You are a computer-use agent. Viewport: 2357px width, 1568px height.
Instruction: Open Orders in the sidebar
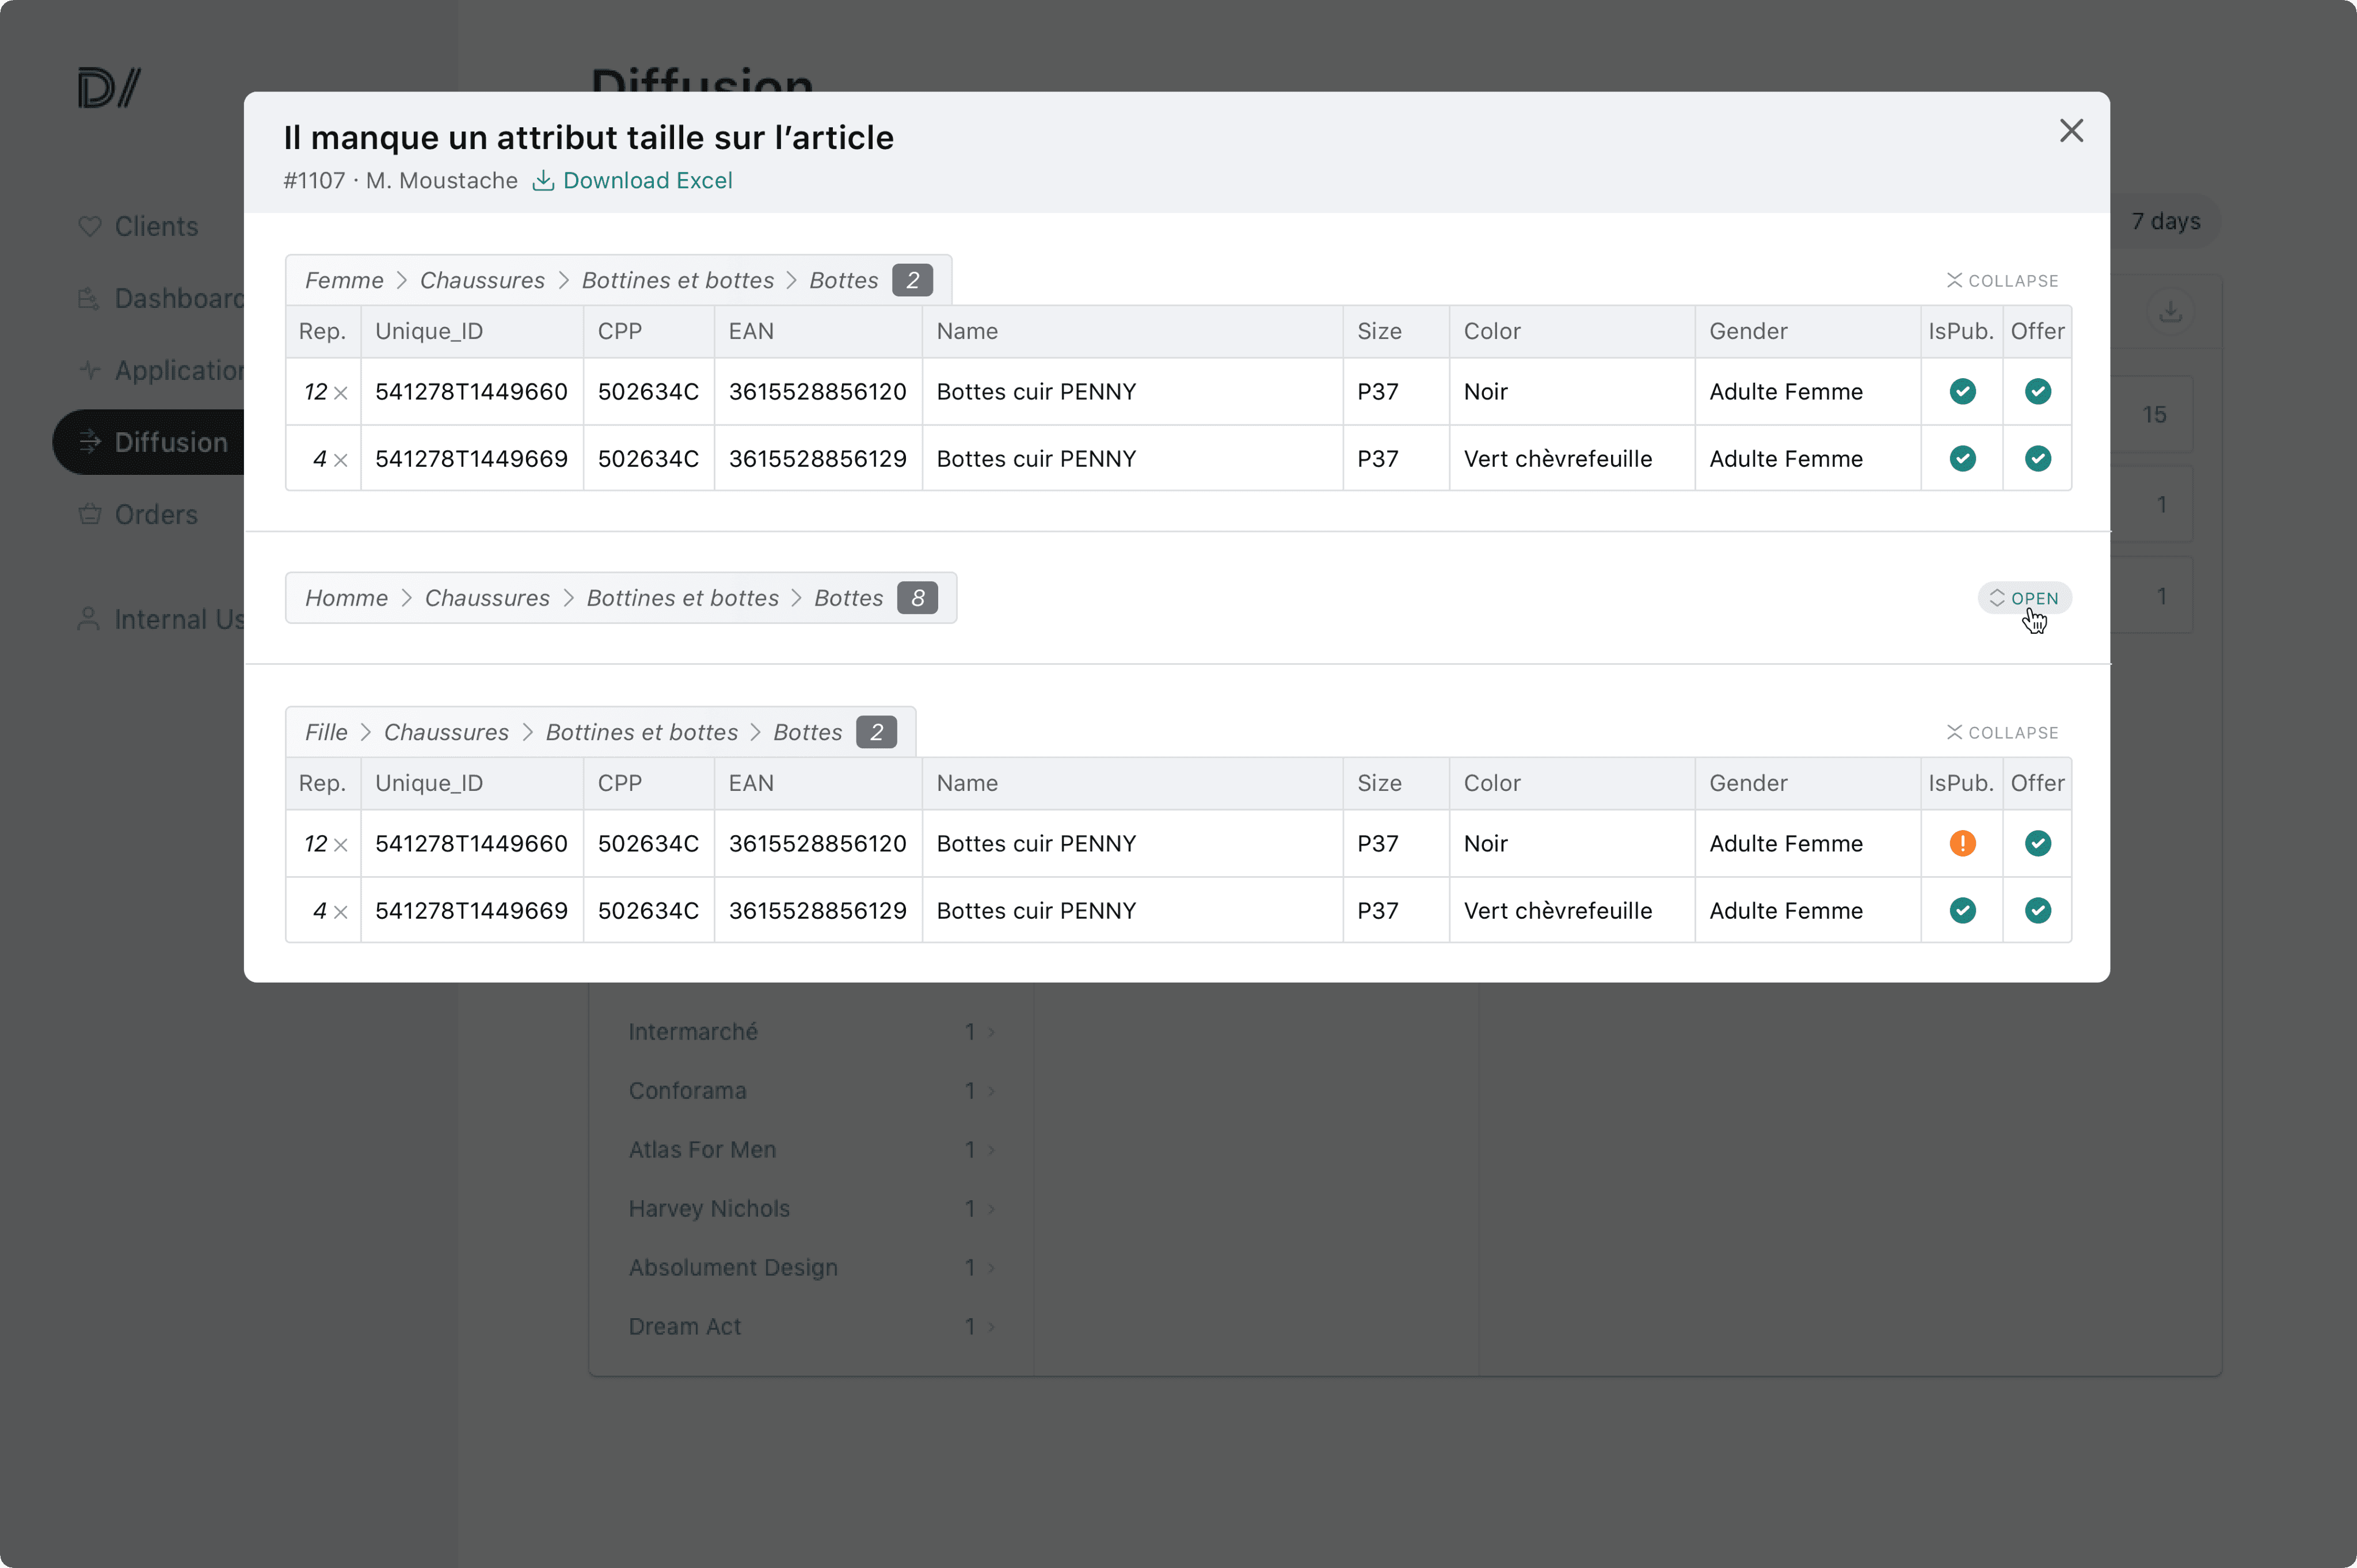click(x=138, y=514)
